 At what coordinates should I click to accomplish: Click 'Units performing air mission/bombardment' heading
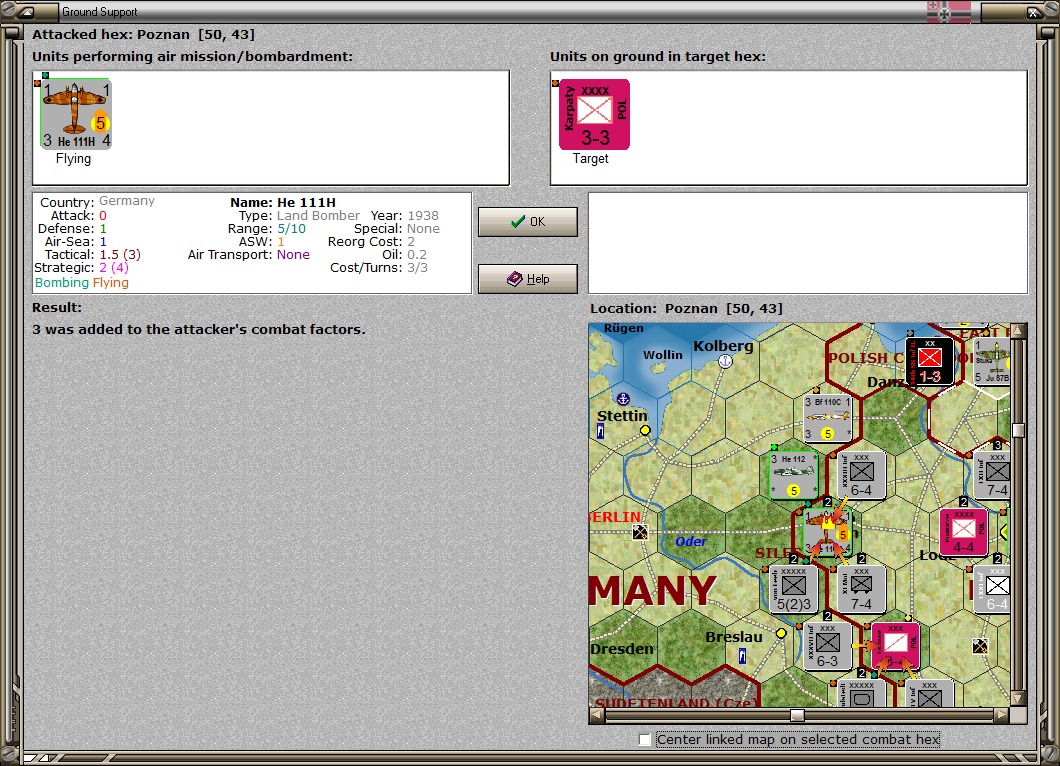tap(193, 57)
